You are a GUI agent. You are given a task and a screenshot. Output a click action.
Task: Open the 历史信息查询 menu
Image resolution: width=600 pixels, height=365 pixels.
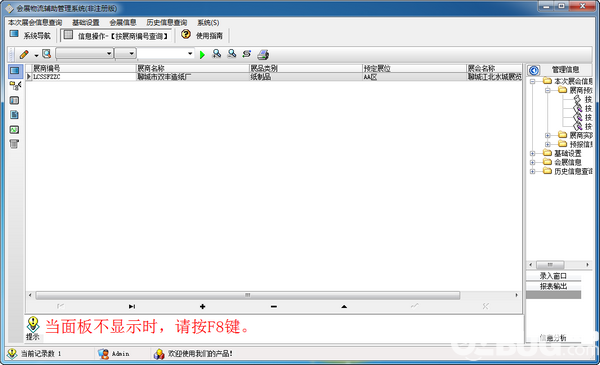click(x=167, y=23)
